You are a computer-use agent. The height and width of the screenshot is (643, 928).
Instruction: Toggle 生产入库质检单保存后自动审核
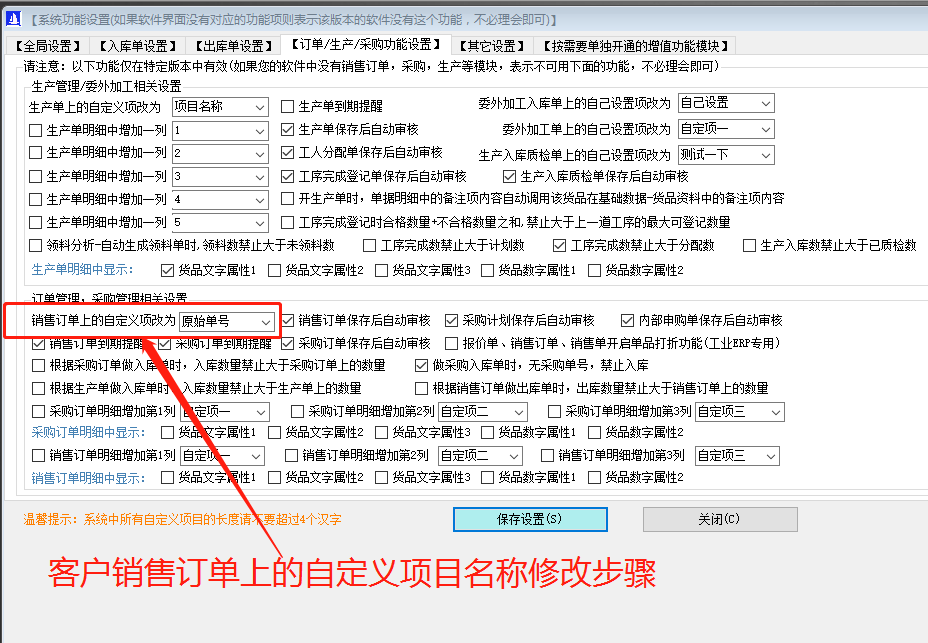(509, 176)
